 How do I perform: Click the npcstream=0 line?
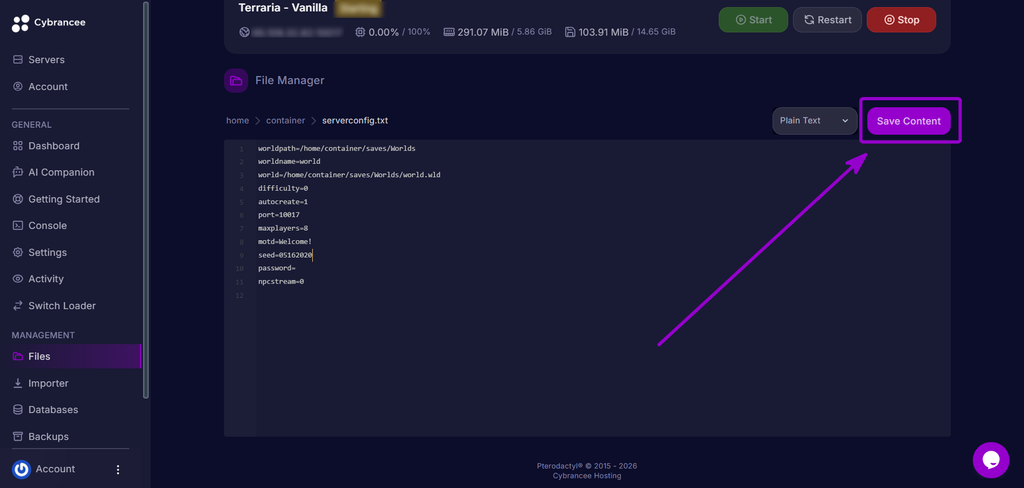(281, 282)
